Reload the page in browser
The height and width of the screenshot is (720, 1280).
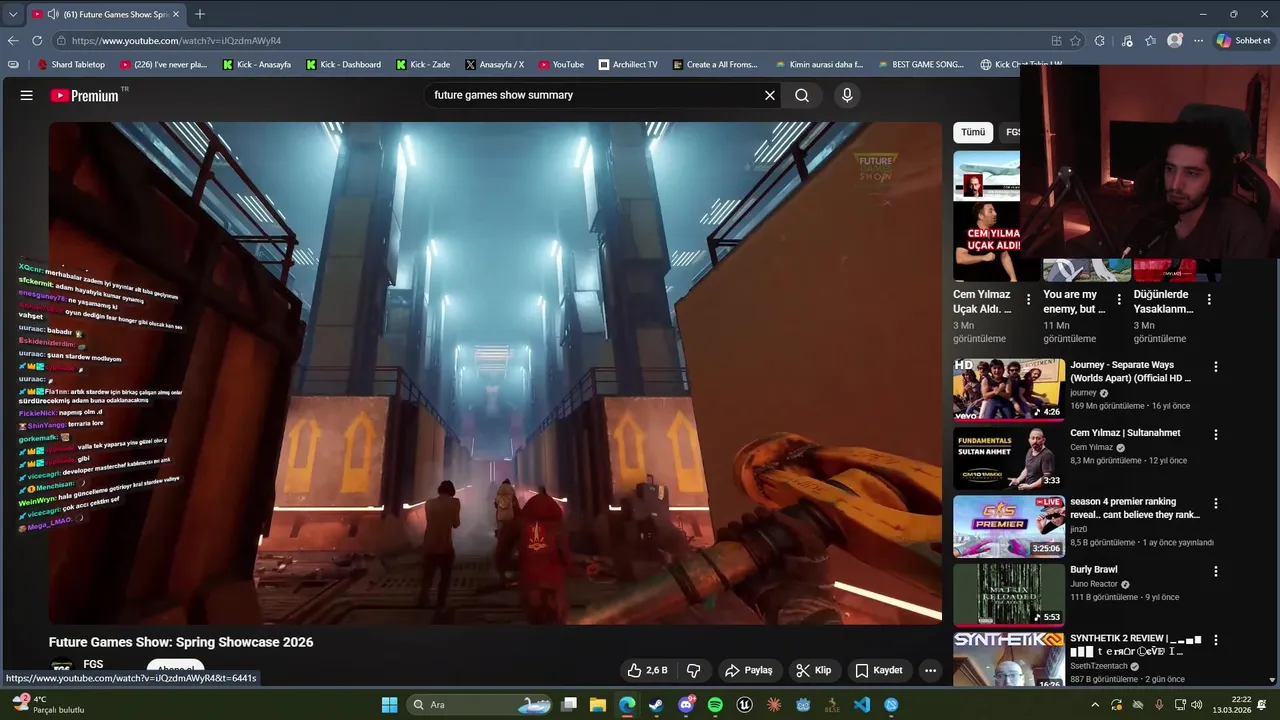(x=37, y=41)
